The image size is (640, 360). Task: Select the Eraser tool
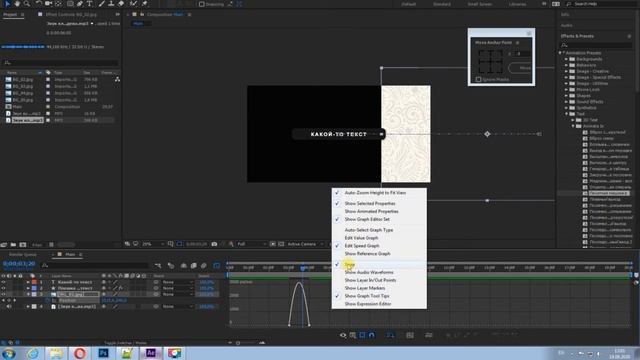point(121,4)
